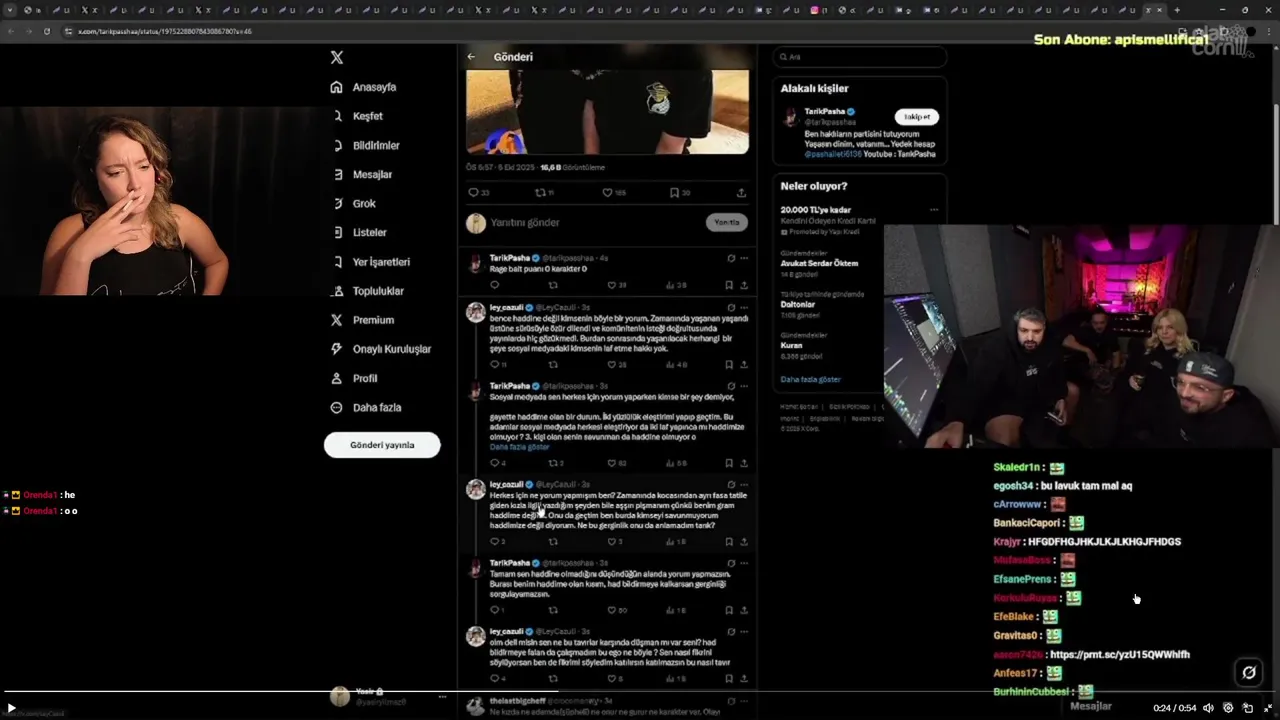Repost the 'olm deli misin' comment
This screenshot has width=1280, height=720.
coord(553,679)
